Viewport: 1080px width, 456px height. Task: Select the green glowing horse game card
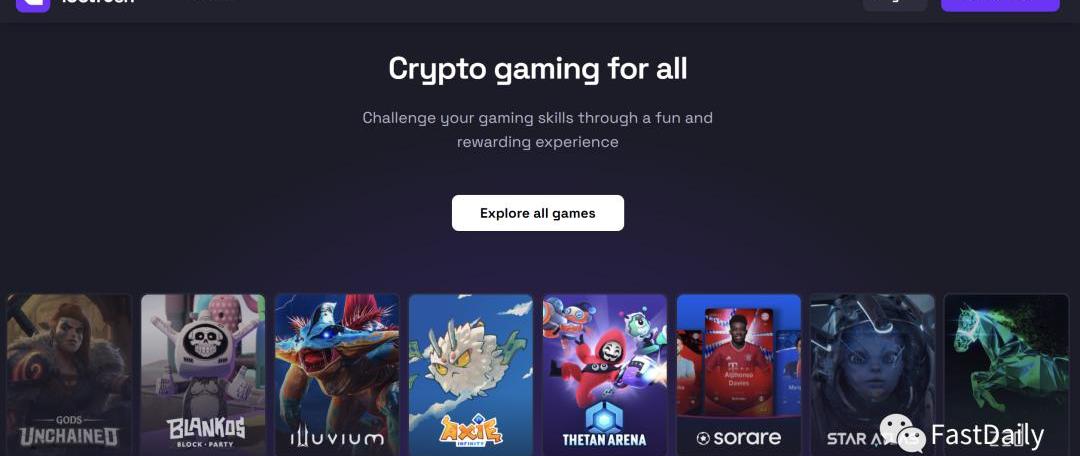pyautogui.click(x=1006, y=375)
